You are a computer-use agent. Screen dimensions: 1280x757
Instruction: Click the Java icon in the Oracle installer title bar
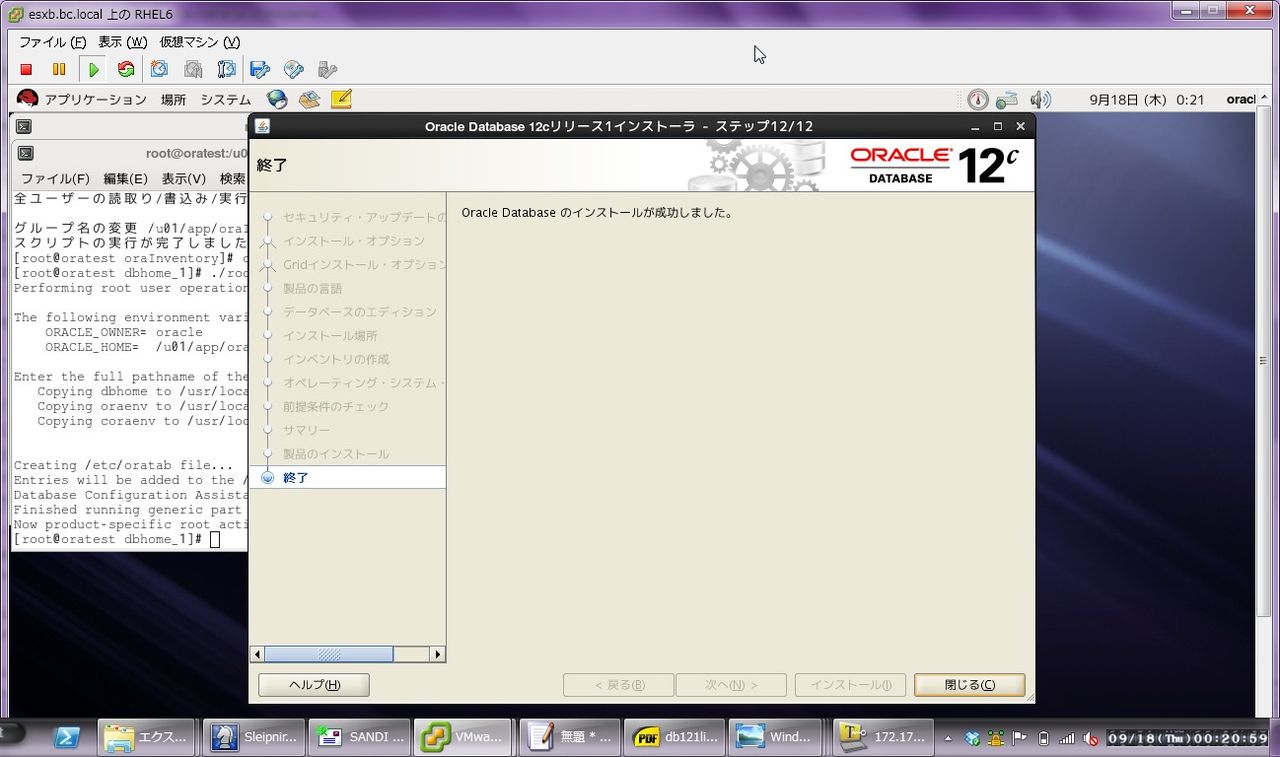pyautogui.click(x=262, y=126)
